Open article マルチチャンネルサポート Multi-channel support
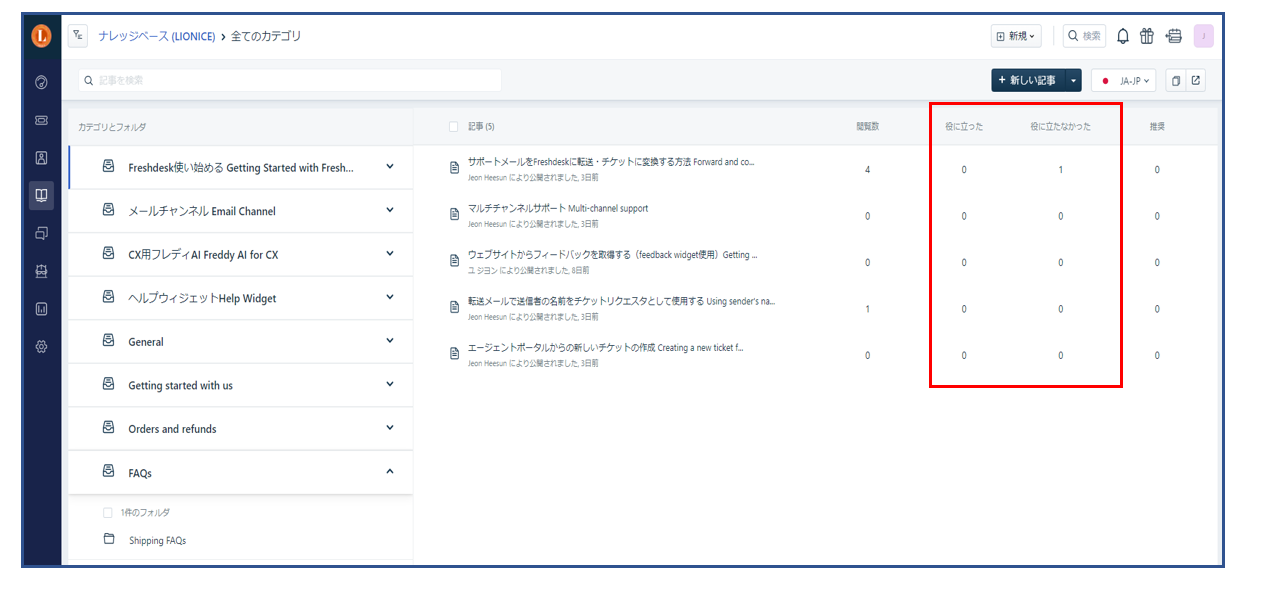Image resolution: width=1263 pixels, height=602 pixels. click(x=558, y=209)
